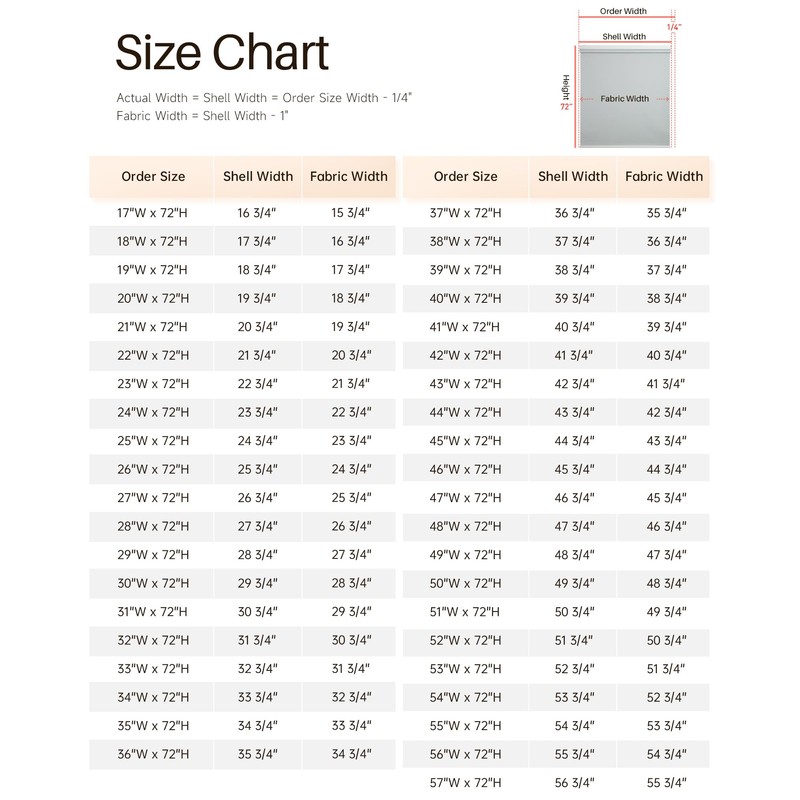Select the 45"W x 72"H order size cell

[466, 441]
